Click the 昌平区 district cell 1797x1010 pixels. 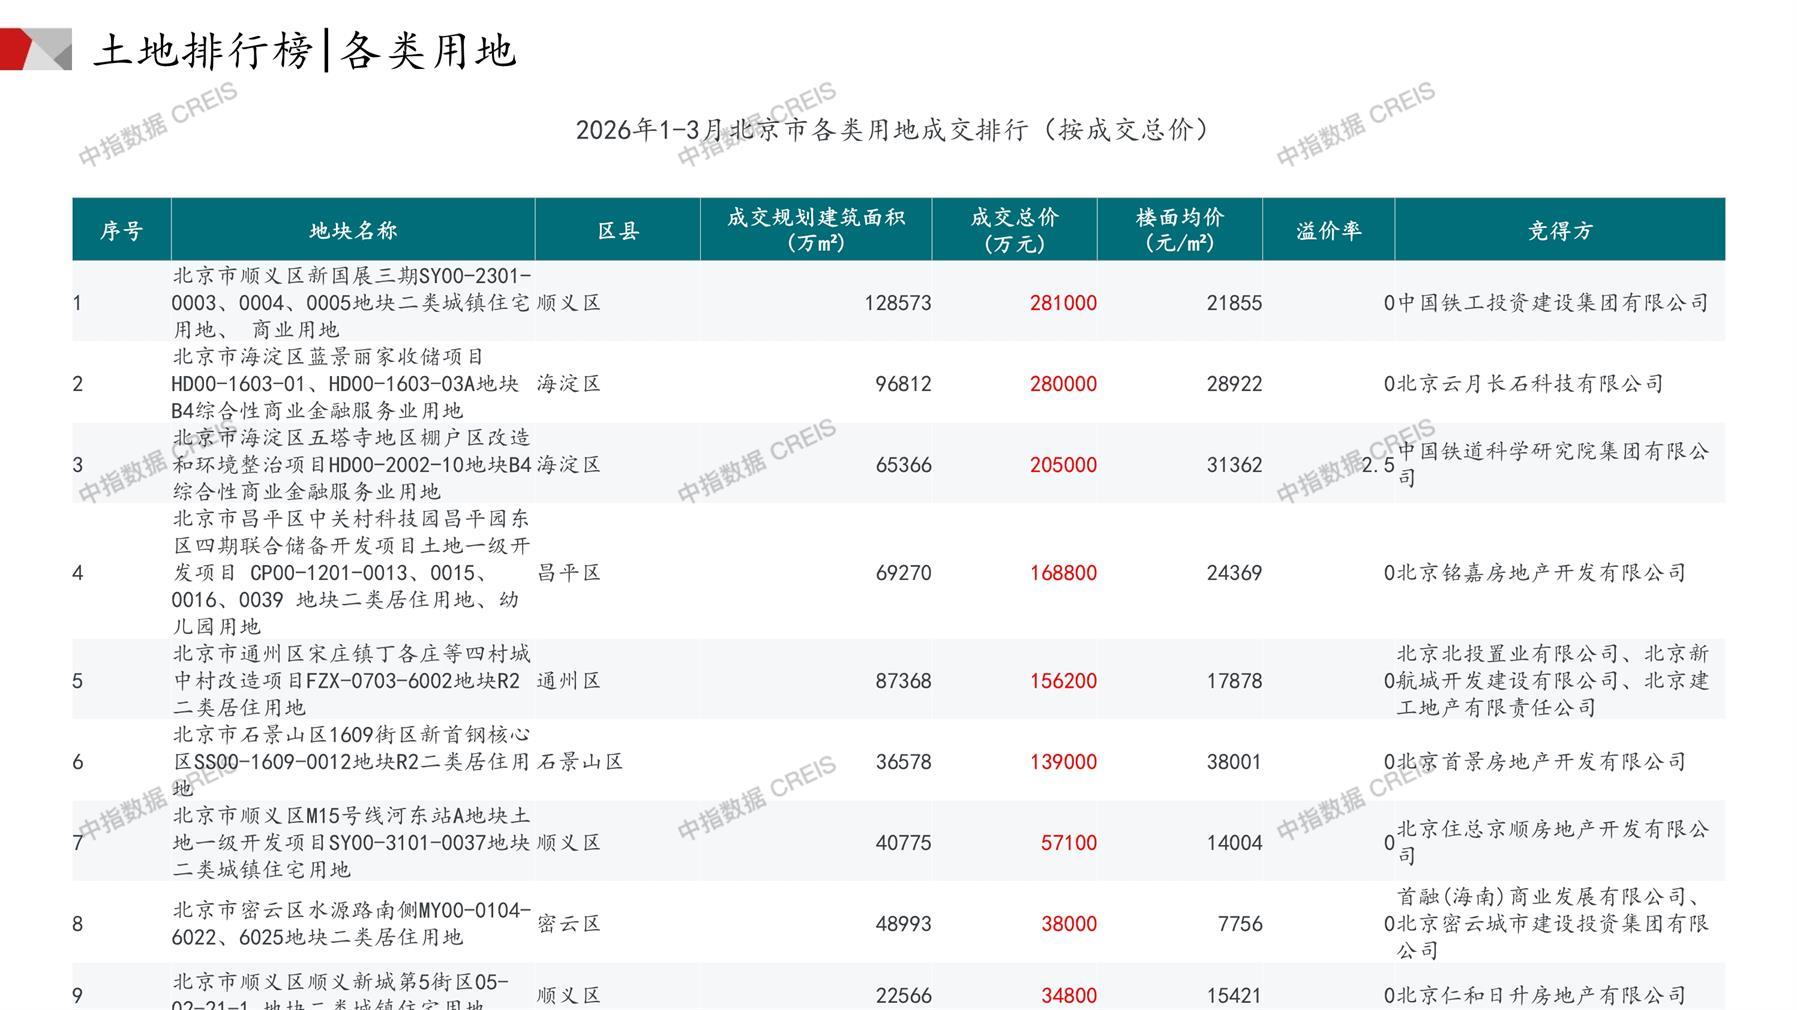tap(569, 573)
